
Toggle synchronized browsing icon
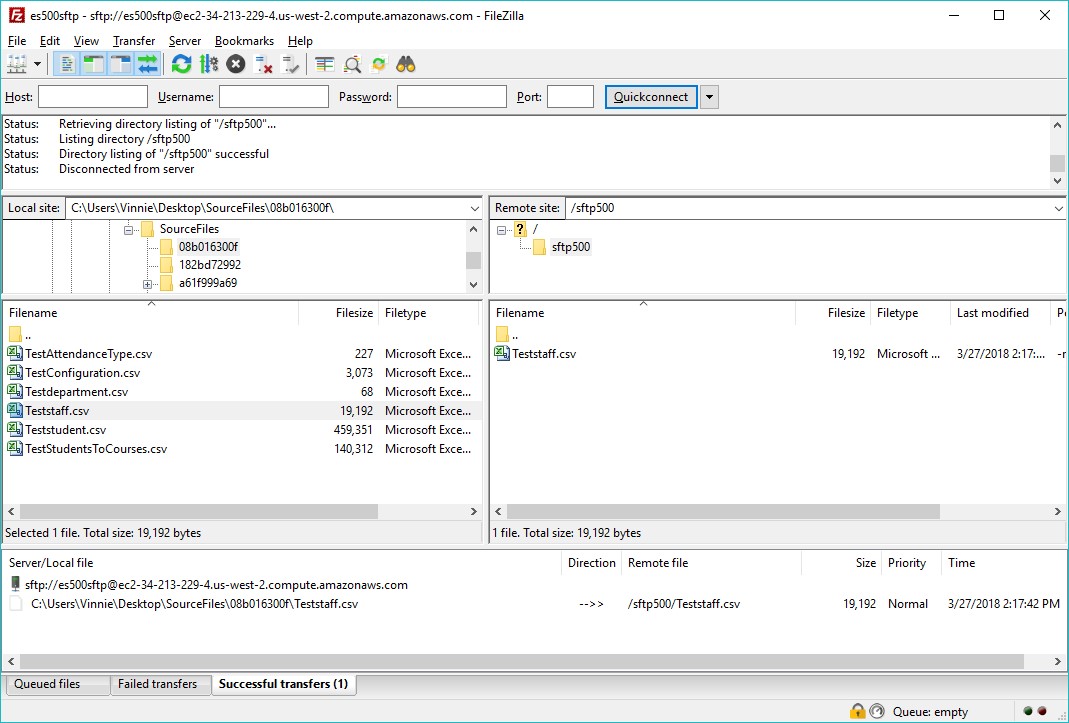pos(379,65)
